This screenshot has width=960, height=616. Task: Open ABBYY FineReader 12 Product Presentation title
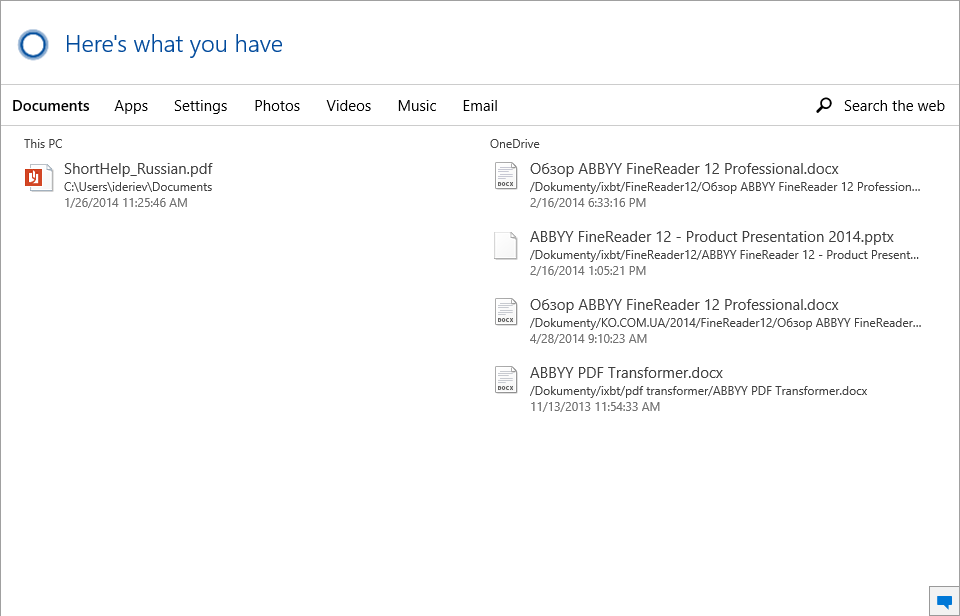pos(711,237)
